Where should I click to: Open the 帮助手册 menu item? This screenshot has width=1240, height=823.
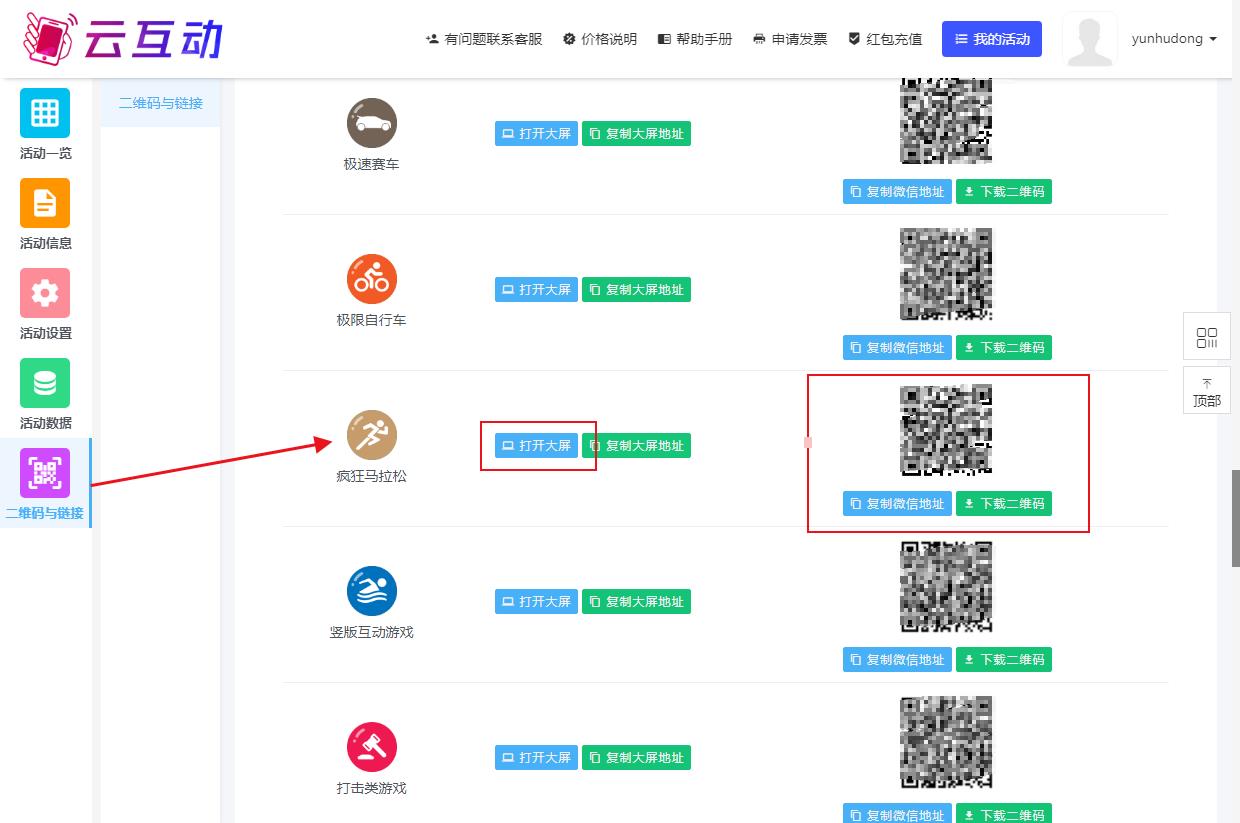click(695, 39)
